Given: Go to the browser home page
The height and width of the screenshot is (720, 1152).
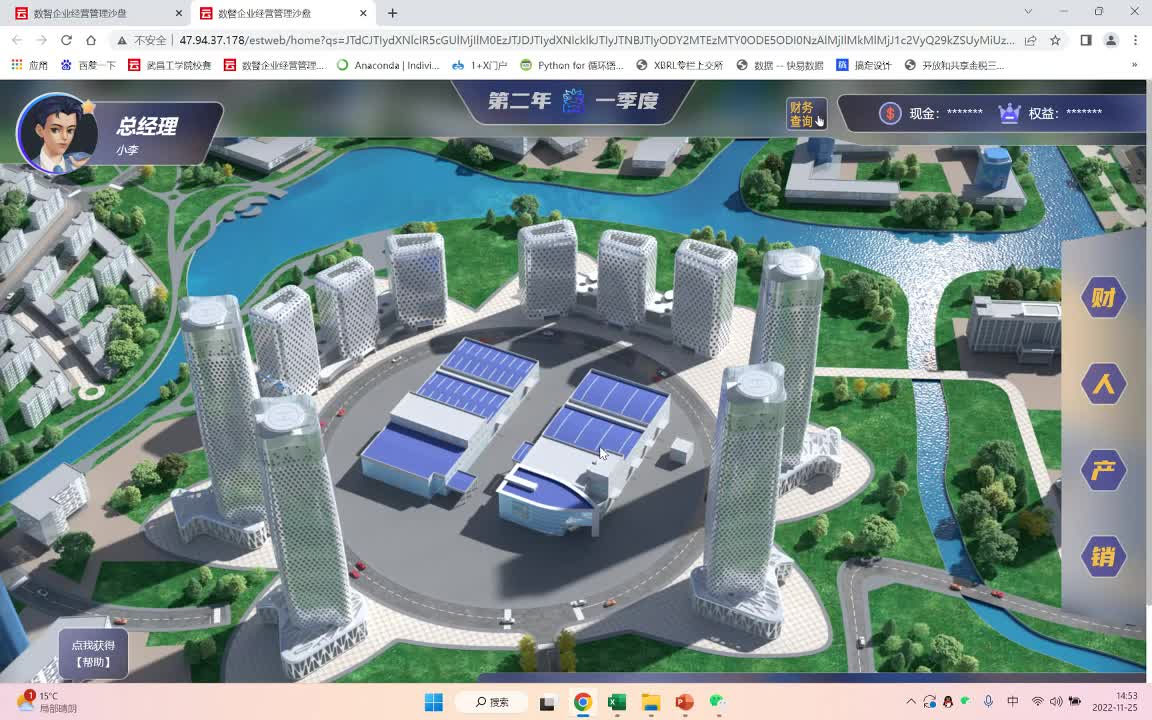Looking at the screenshot, I should pyautogui.click(x=91, y=40).
